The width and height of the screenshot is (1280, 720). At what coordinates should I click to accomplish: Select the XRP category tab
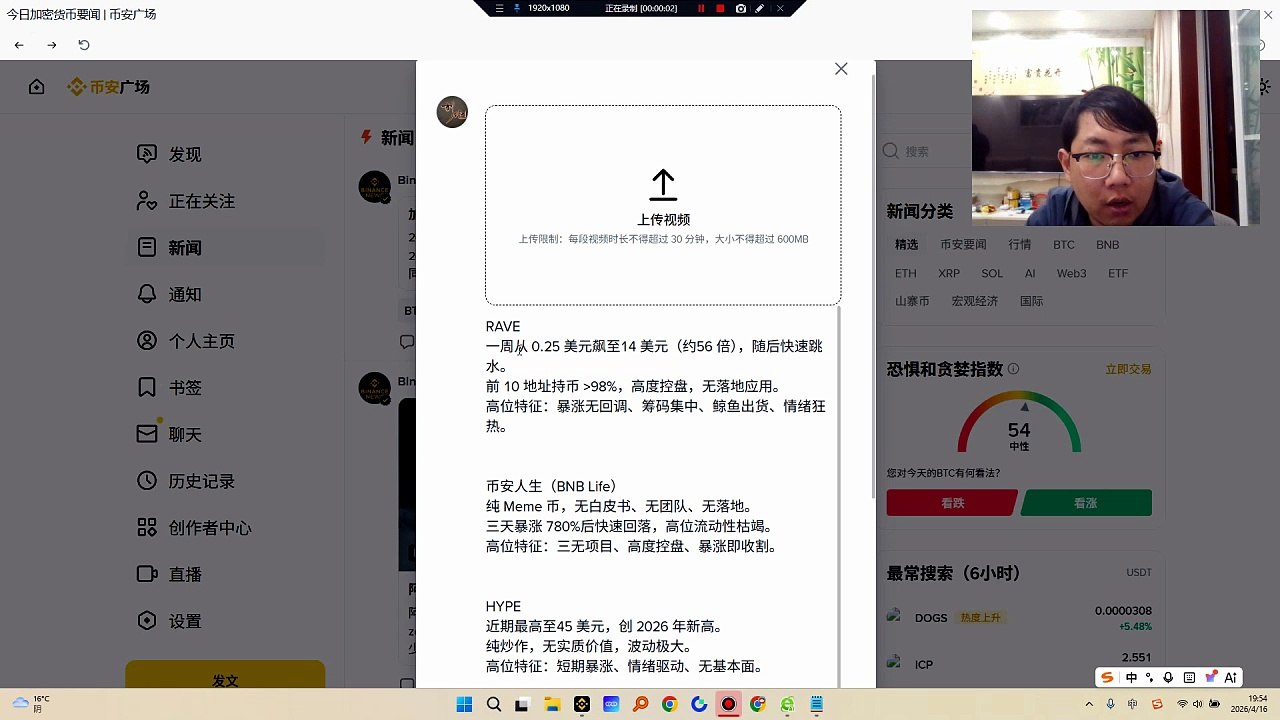949,273
